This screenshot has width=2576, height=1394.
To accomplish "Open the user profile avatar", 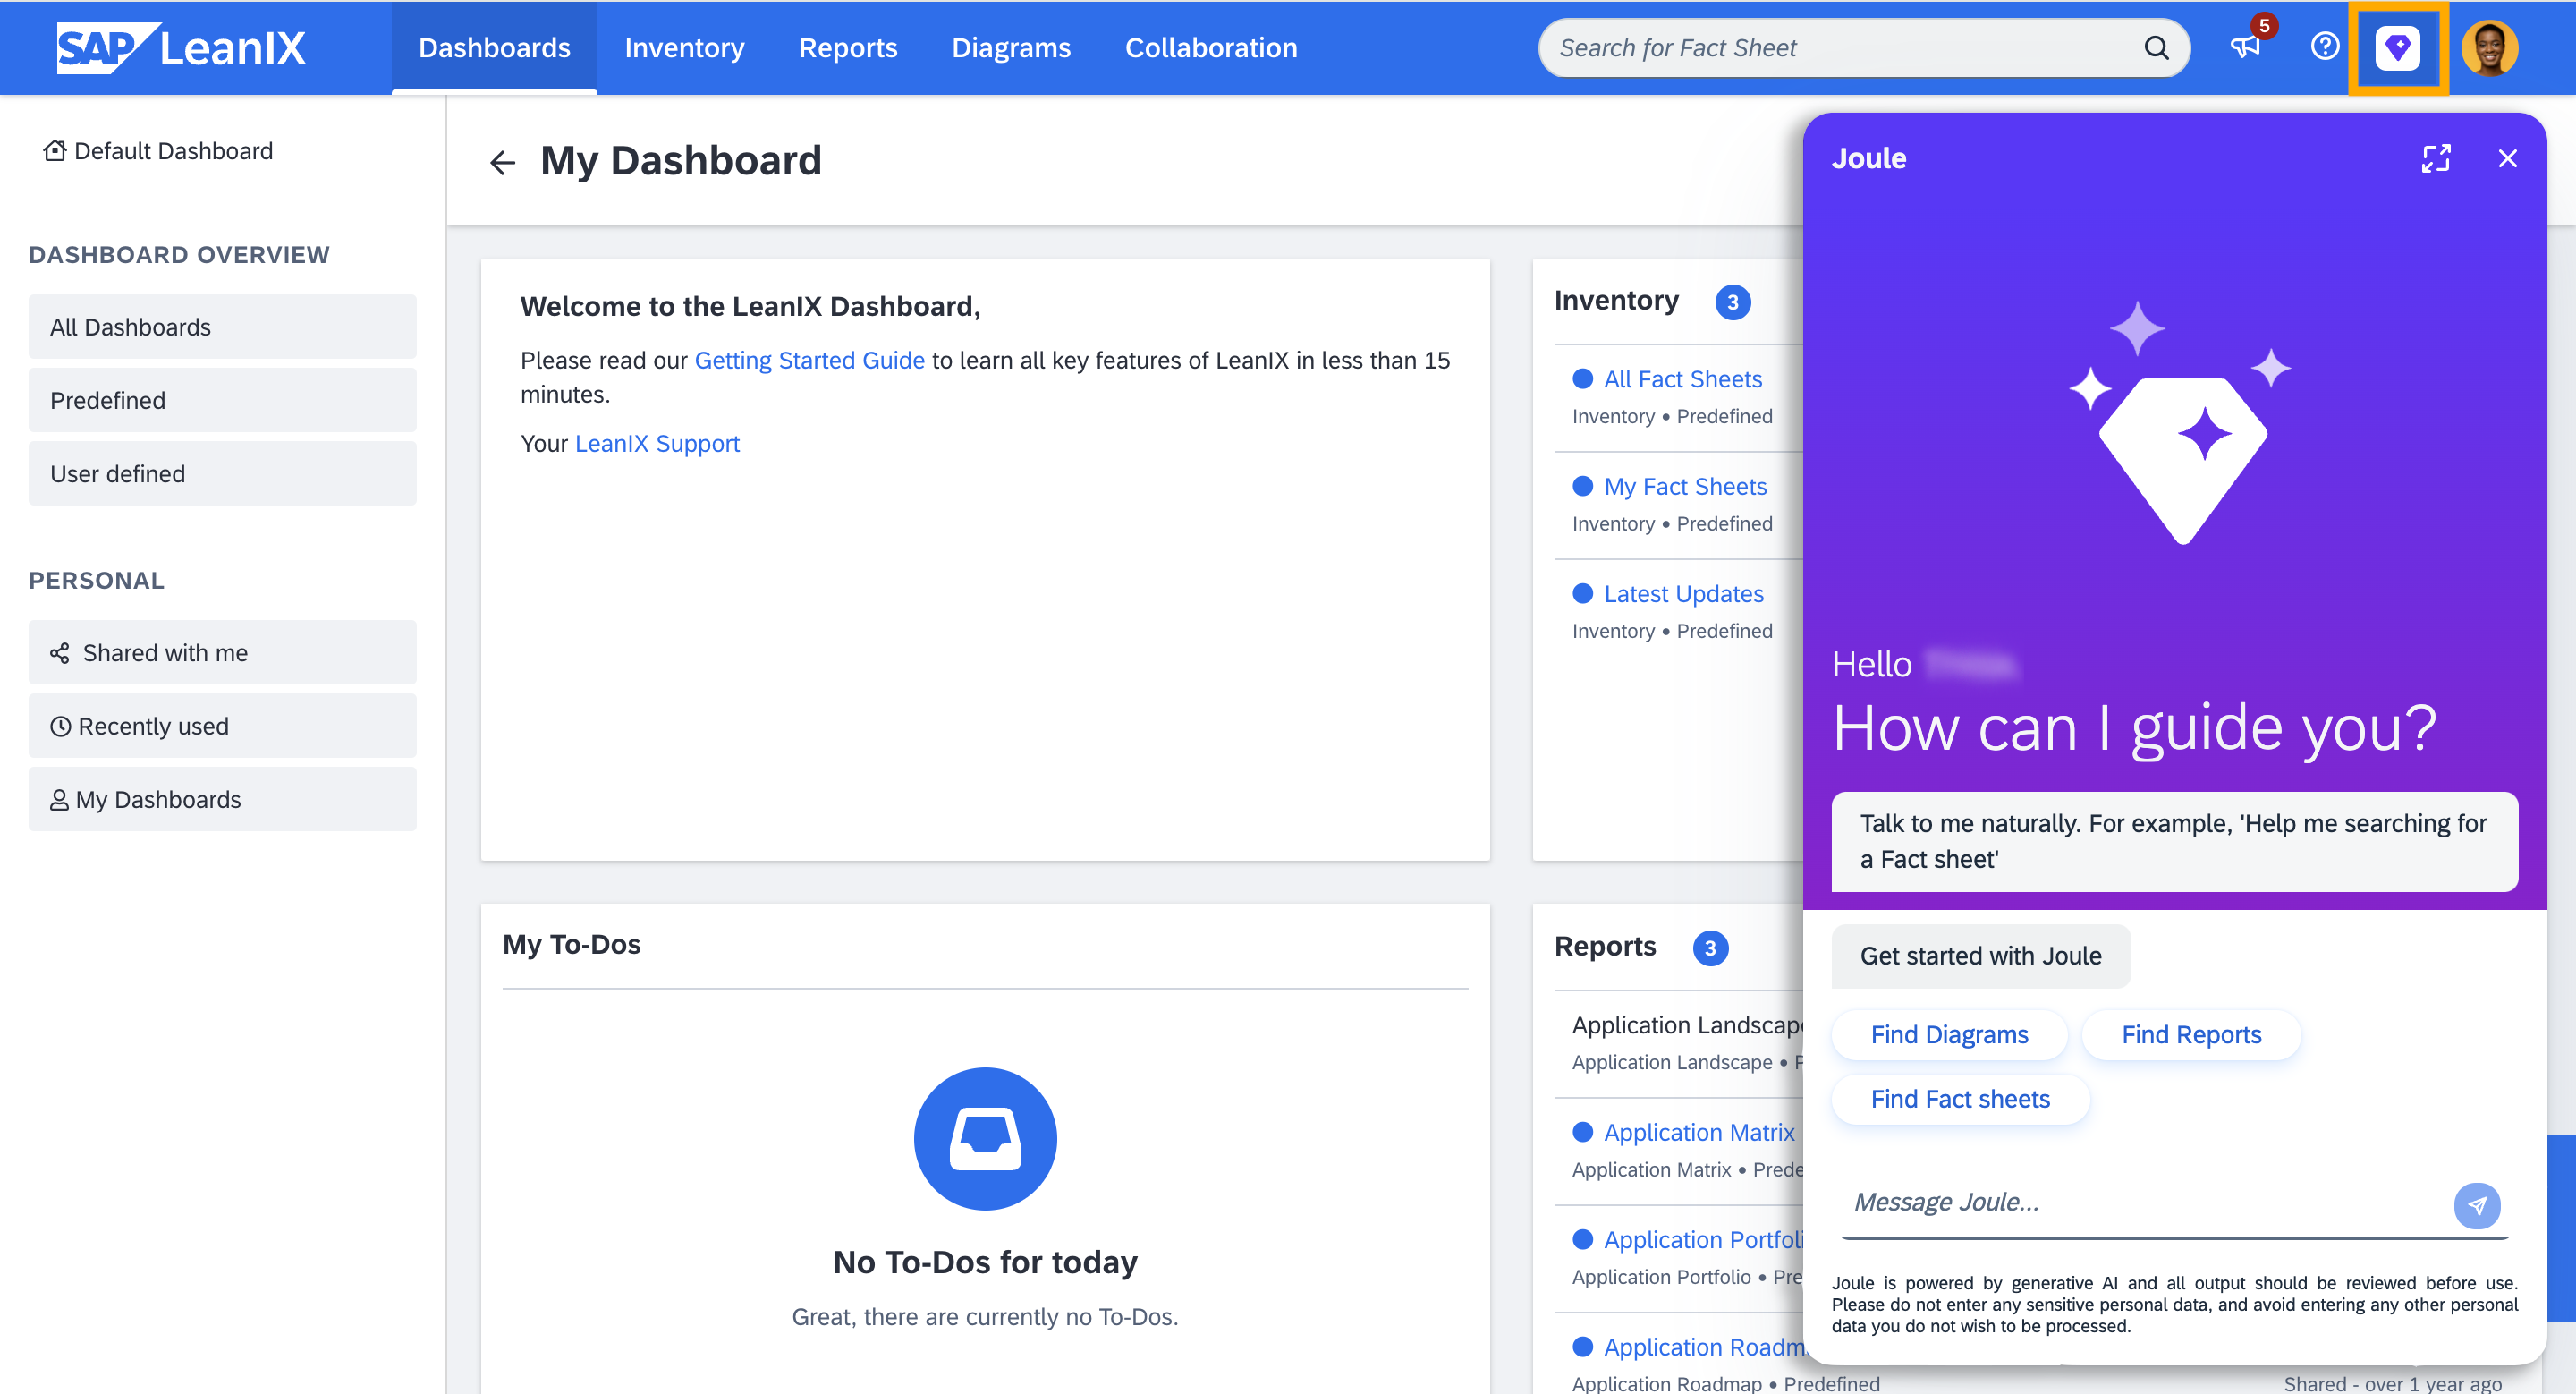I will (x=2488, y=47).
